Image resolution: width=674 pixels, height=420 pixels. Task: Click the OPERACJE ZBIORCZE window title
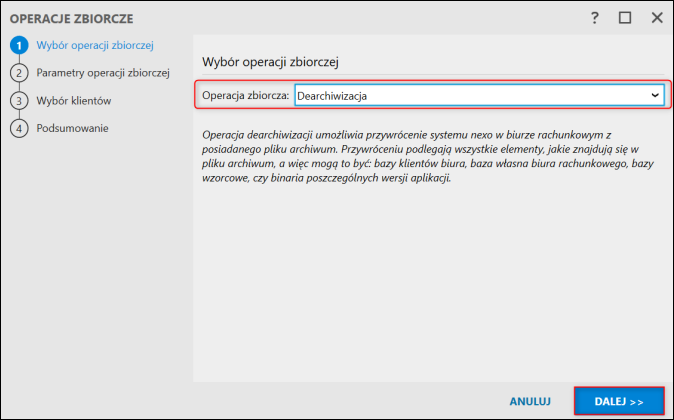71,18
